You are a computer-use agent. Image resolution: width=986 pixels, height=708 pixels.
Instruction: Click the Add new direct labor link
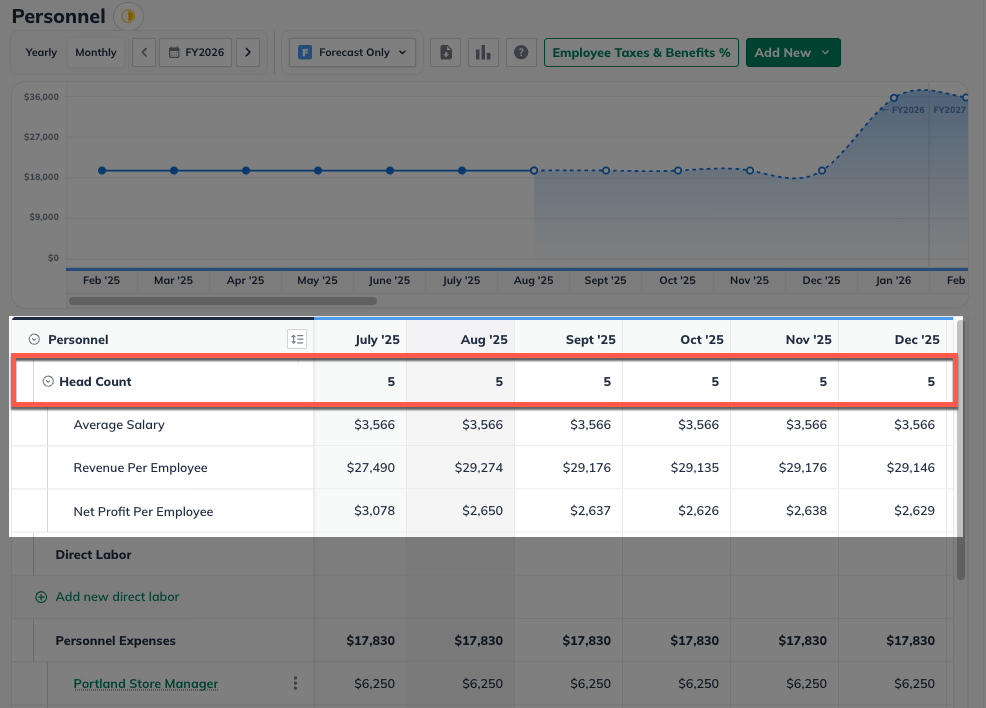coord(117,597)
